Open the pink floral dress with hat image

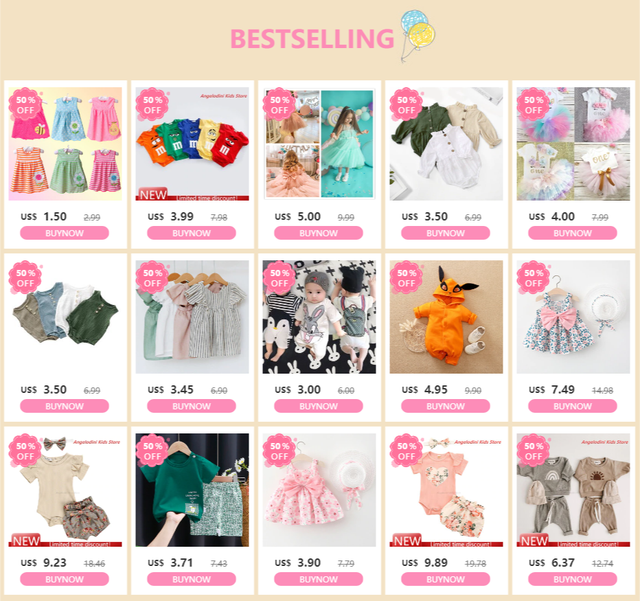click(319, 490)
